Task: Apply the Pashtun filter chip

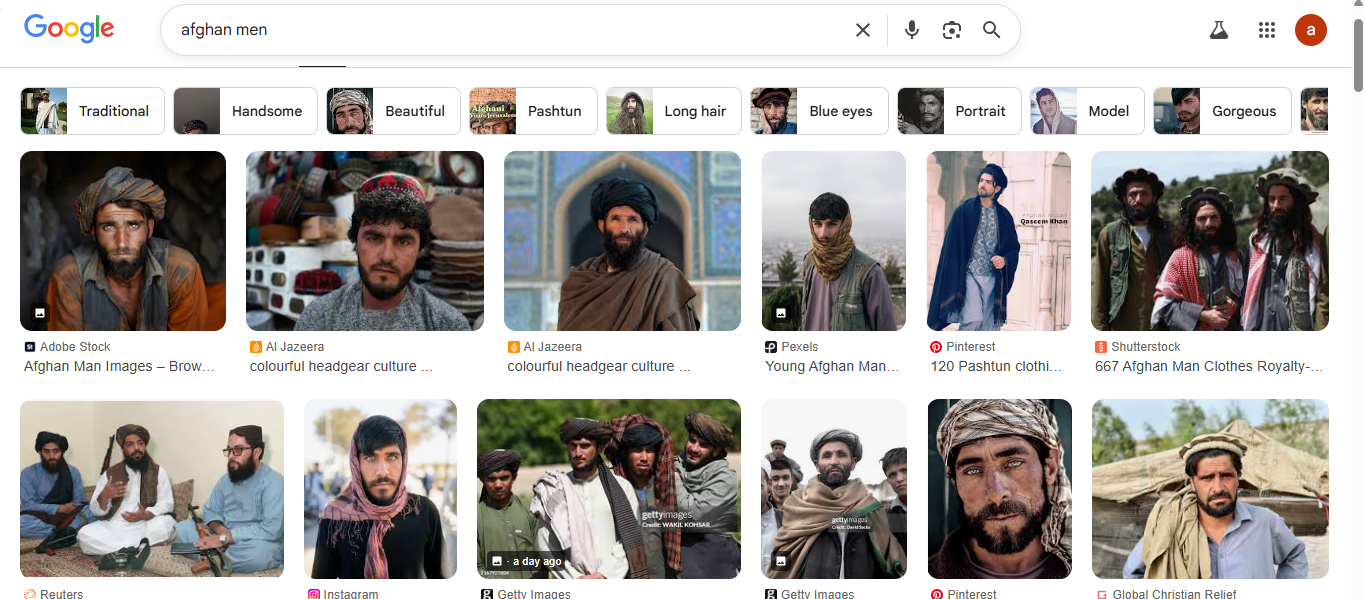Action: coord(533,111)
